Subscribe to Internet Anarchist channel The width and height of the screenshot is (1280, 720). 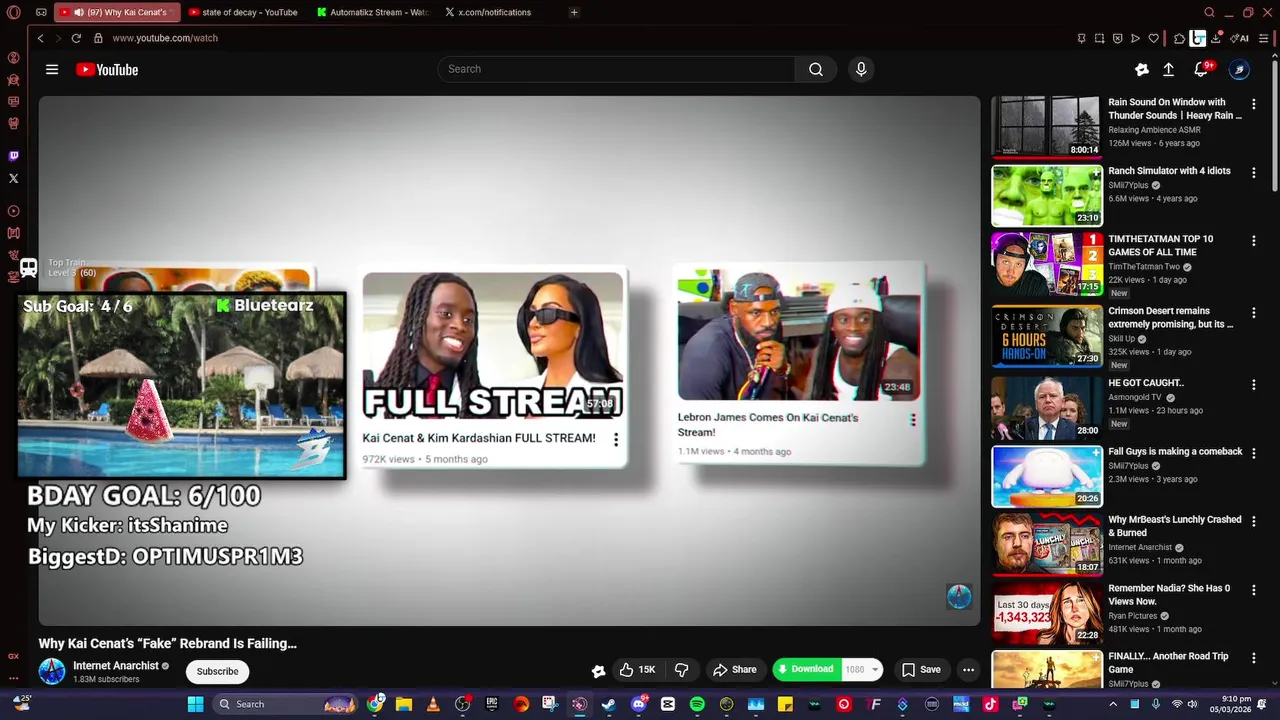[217, 671]
